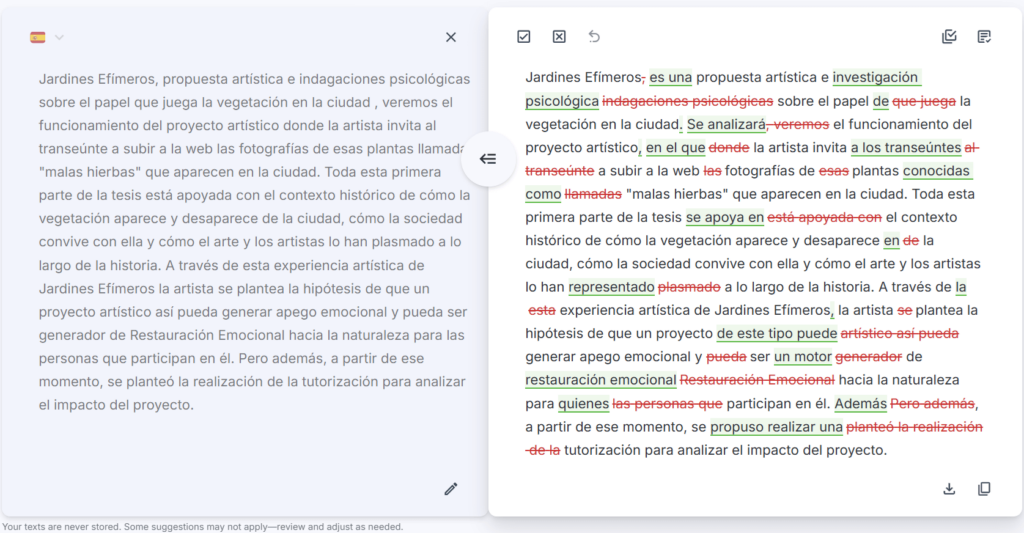The image size is (1024, 533).
Task: Click the suggestion "propuso realizar una"
Action: pos(776,427)
